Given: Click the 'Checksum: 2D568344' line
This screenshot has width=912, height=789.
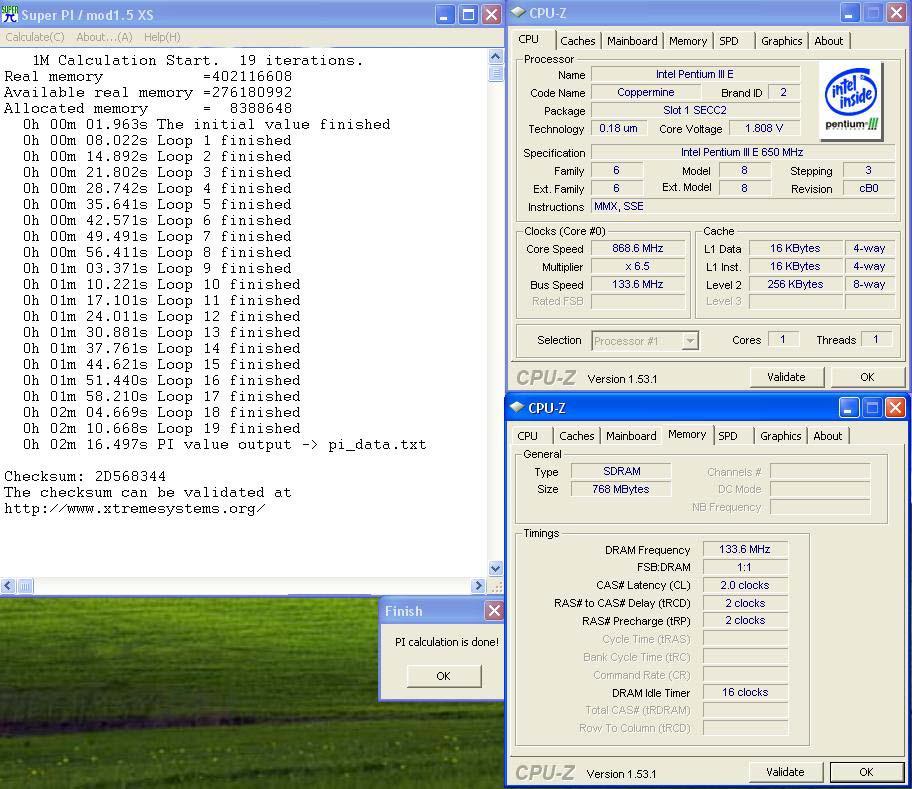Looking at the screenshot, I should pos(85,477).
